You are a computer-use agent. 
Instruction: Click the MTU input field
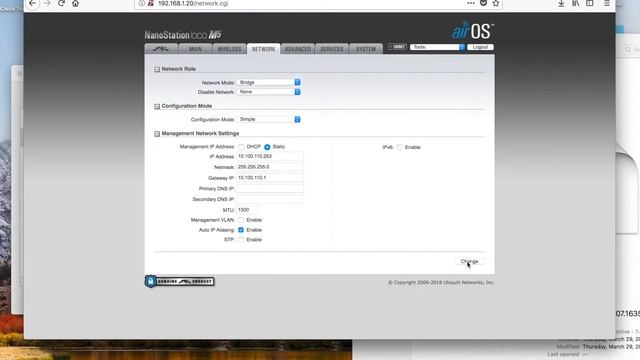[x=247, y=210]
